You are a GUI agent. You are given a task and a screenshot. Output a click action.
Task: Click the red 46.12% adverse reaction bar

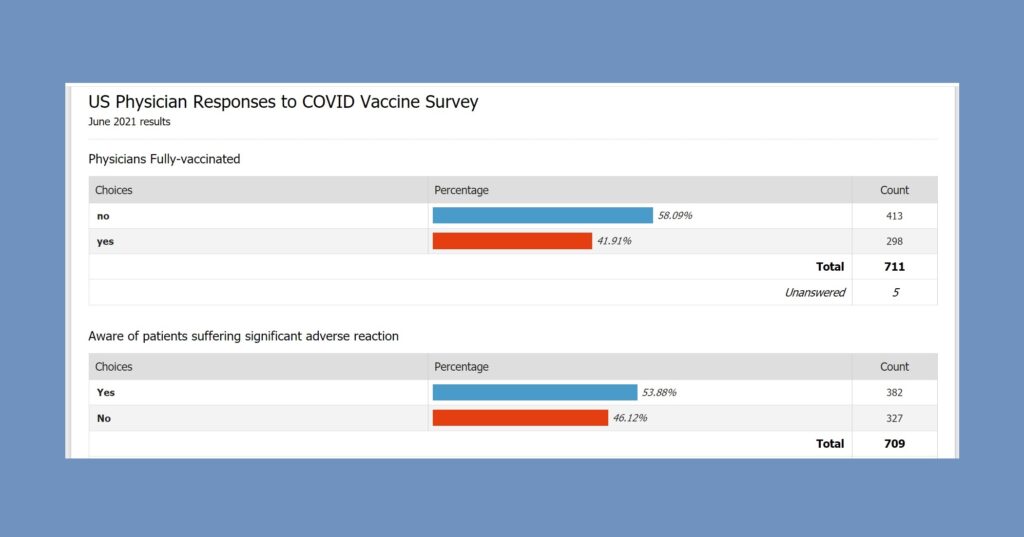coord(520,418)
